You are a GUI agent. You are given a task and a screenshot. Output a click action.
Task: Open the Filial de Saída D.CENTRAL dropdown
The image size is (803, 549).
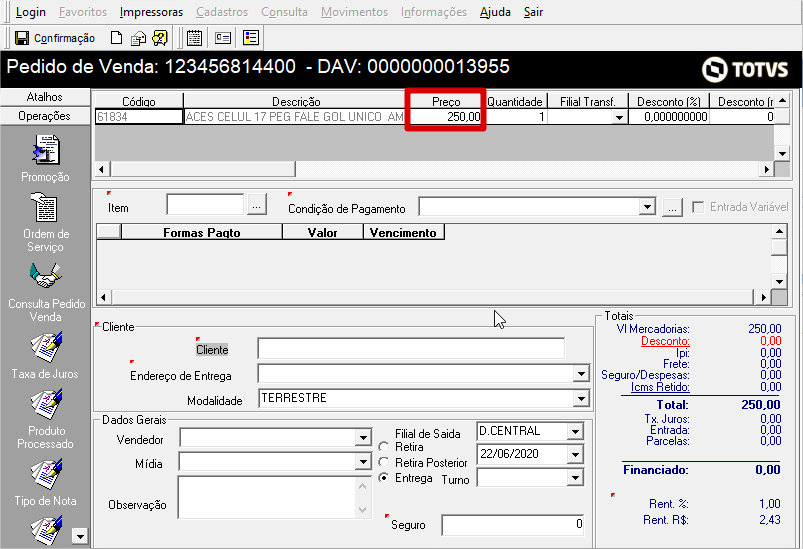coord(575,431)
